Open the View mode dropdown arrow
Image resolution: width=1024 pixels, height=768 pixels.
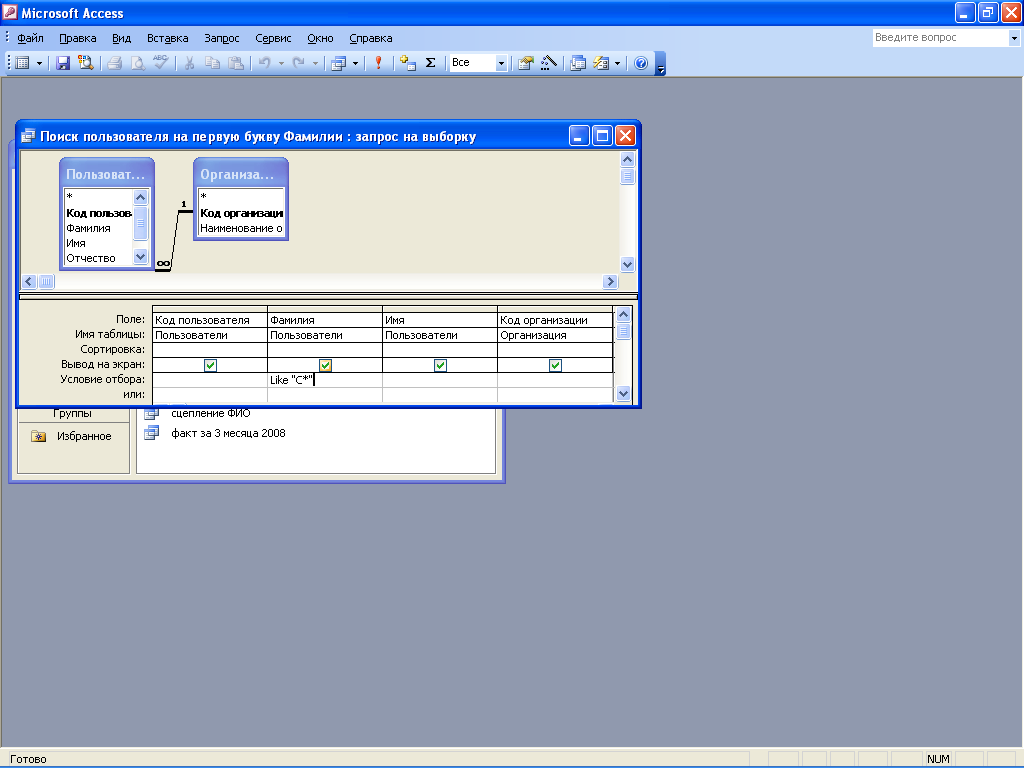pyautogui.click(x=39, y=63)
